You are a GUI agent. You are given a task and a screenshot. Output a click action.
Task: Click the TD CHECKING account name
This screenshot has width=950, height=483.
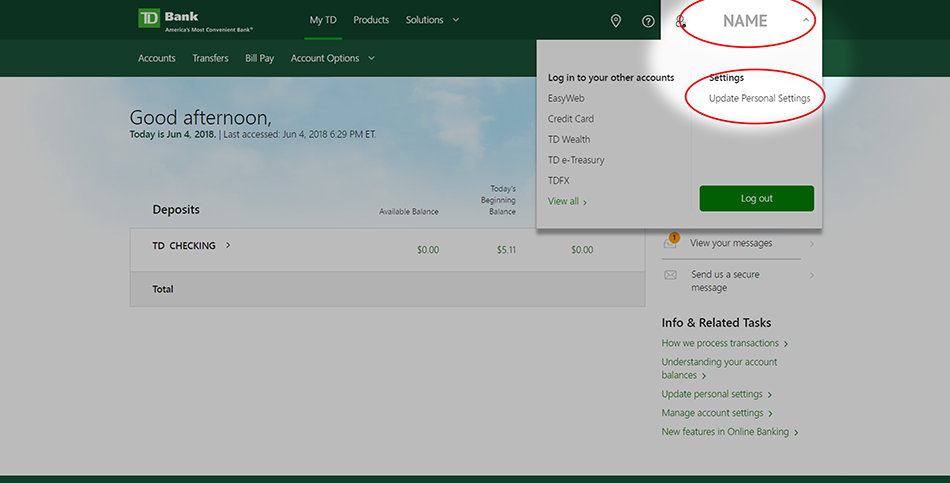(184, 245)
